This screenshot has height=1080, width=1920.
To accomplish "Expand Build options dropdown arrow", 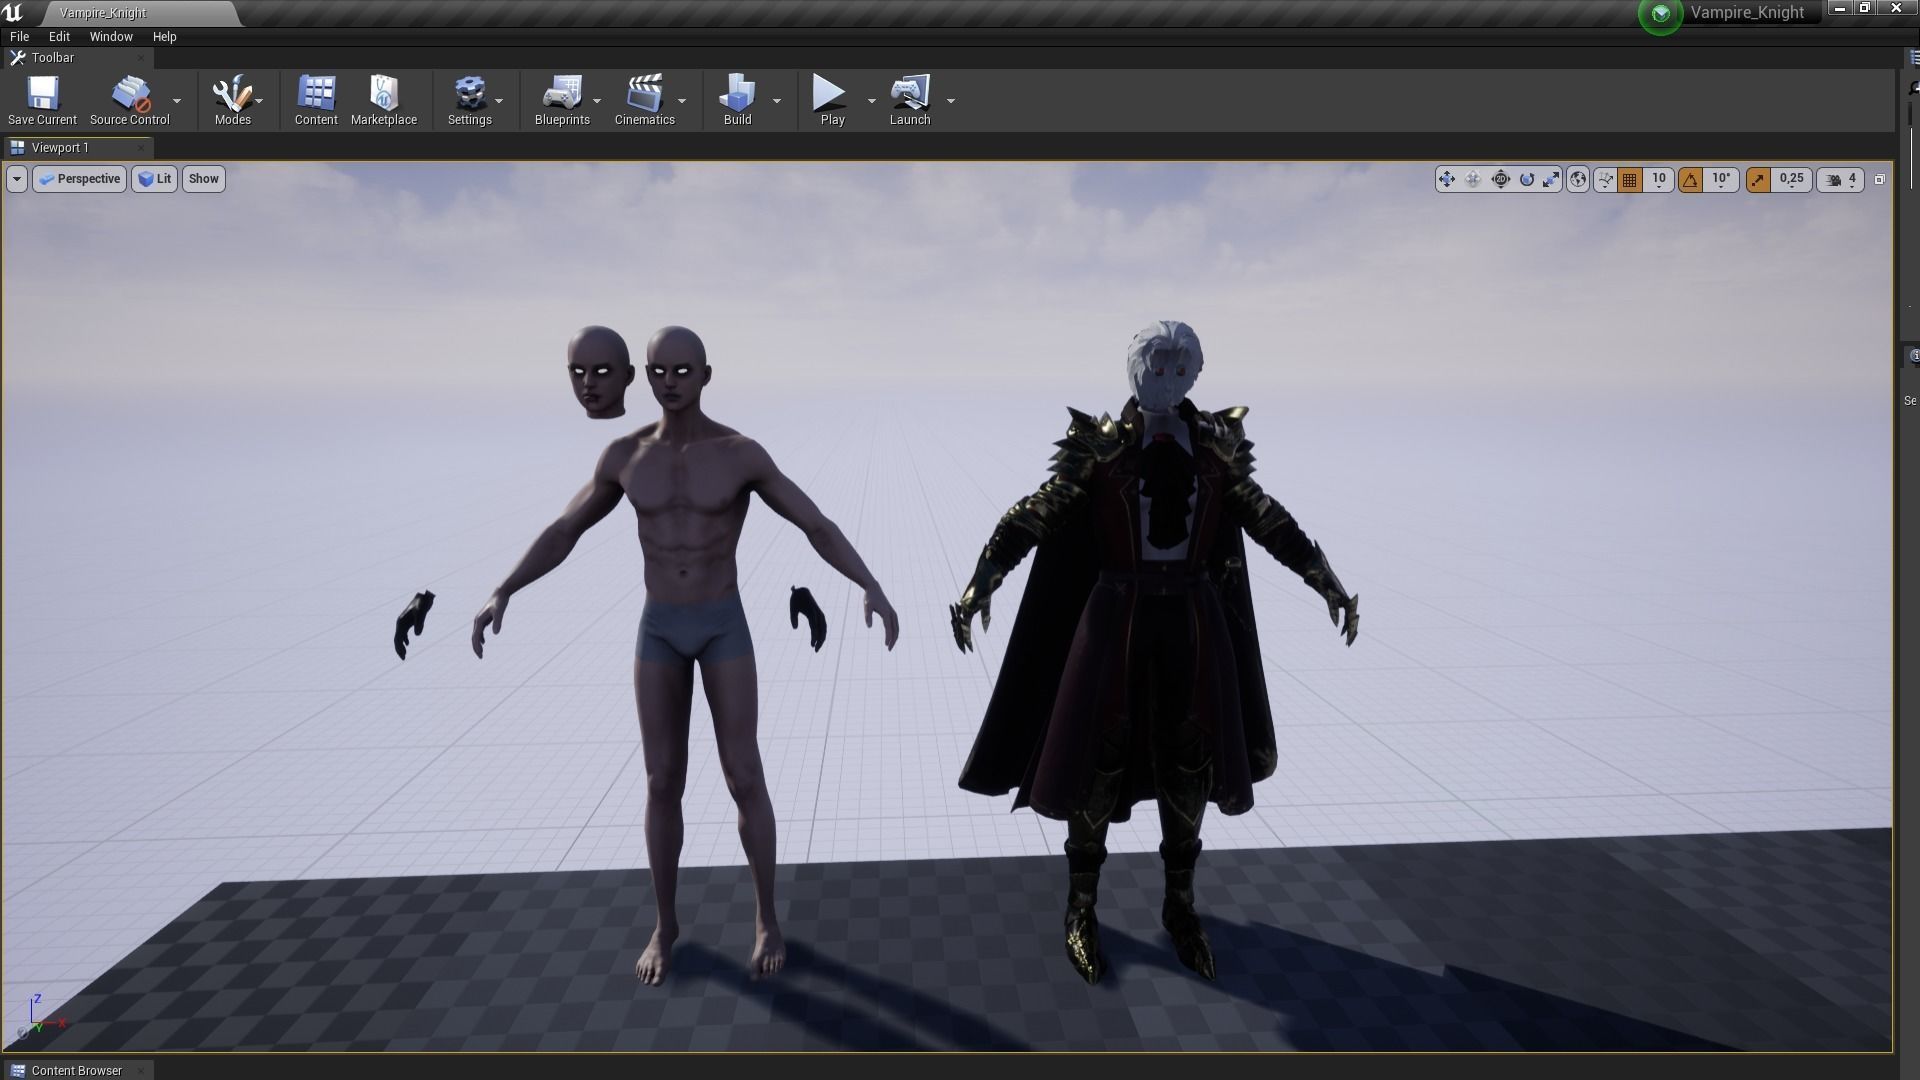I will (777, 101).
